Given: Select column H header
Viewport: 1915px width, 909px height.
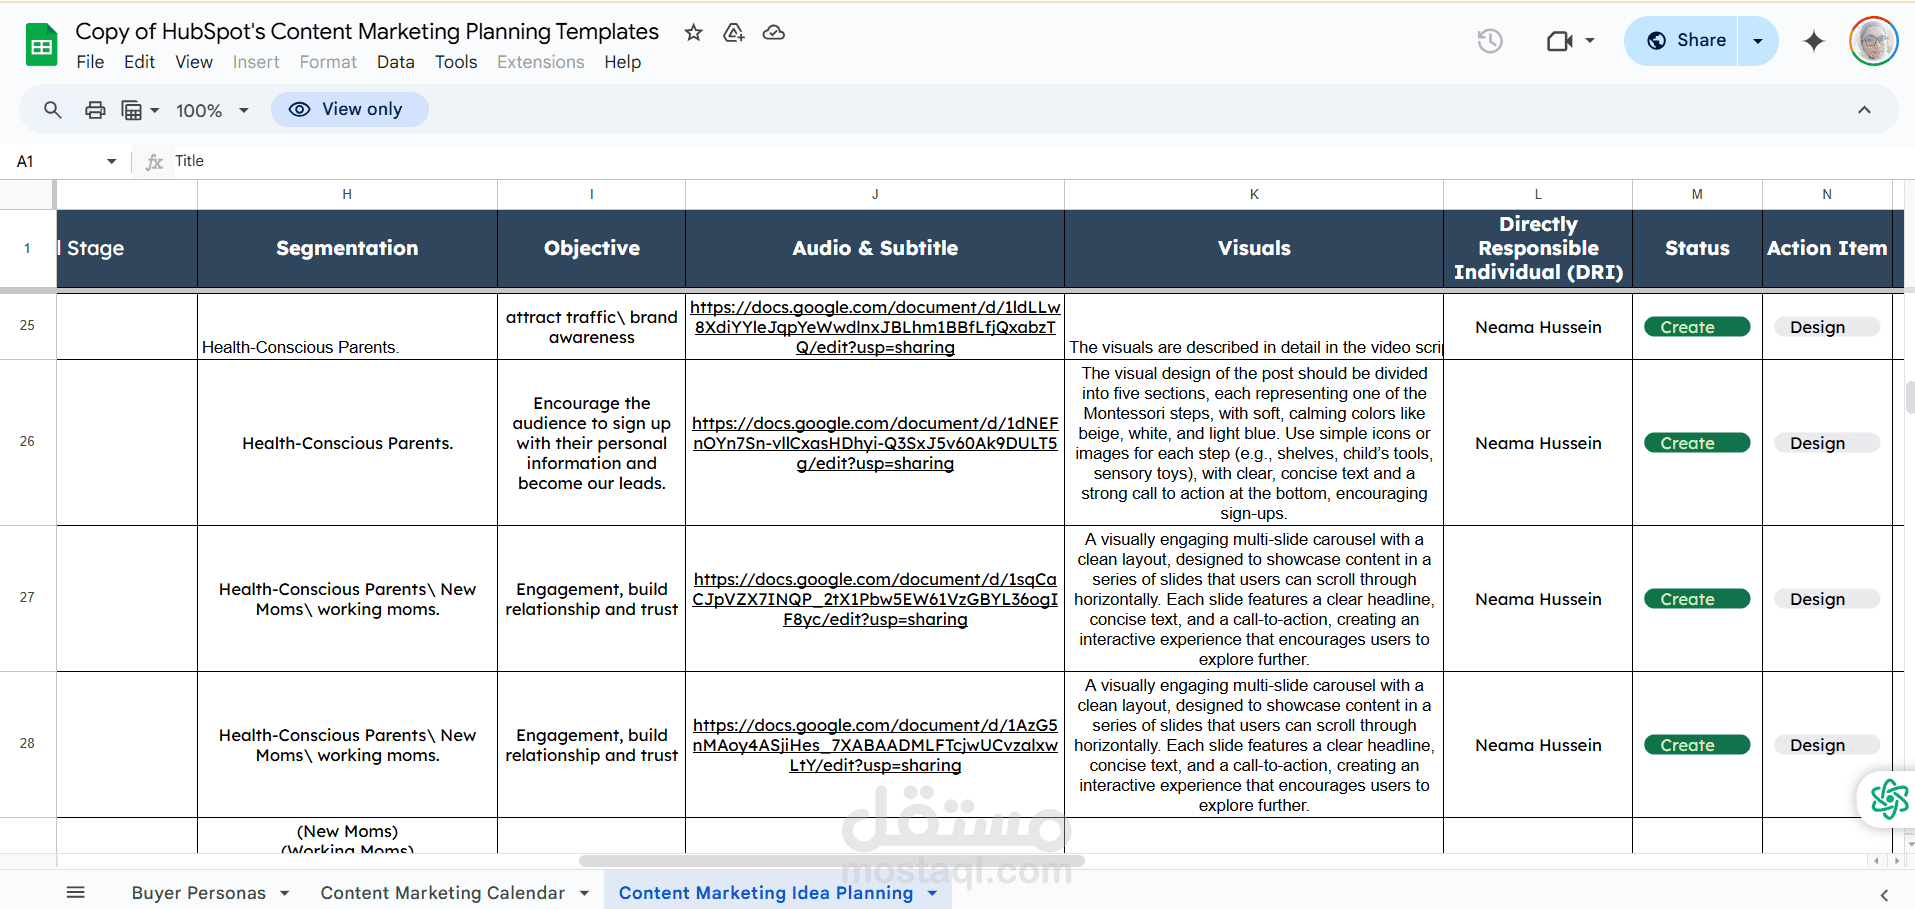Looking at the screenshot, I should (347, 194).
